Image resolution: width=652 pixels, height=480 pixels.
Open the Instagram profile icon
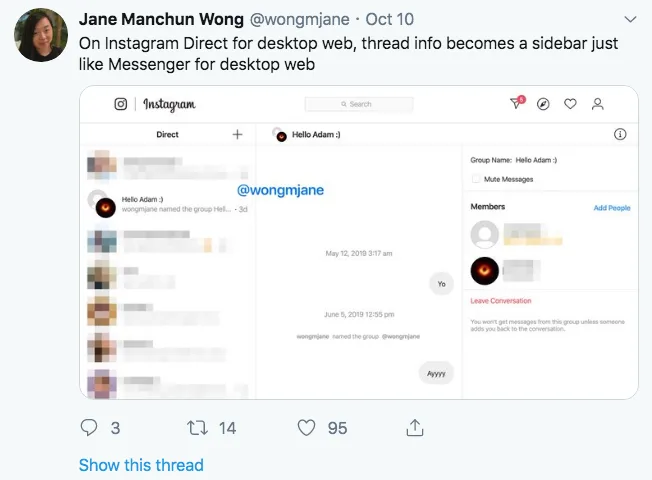click(x=598, y=103)
